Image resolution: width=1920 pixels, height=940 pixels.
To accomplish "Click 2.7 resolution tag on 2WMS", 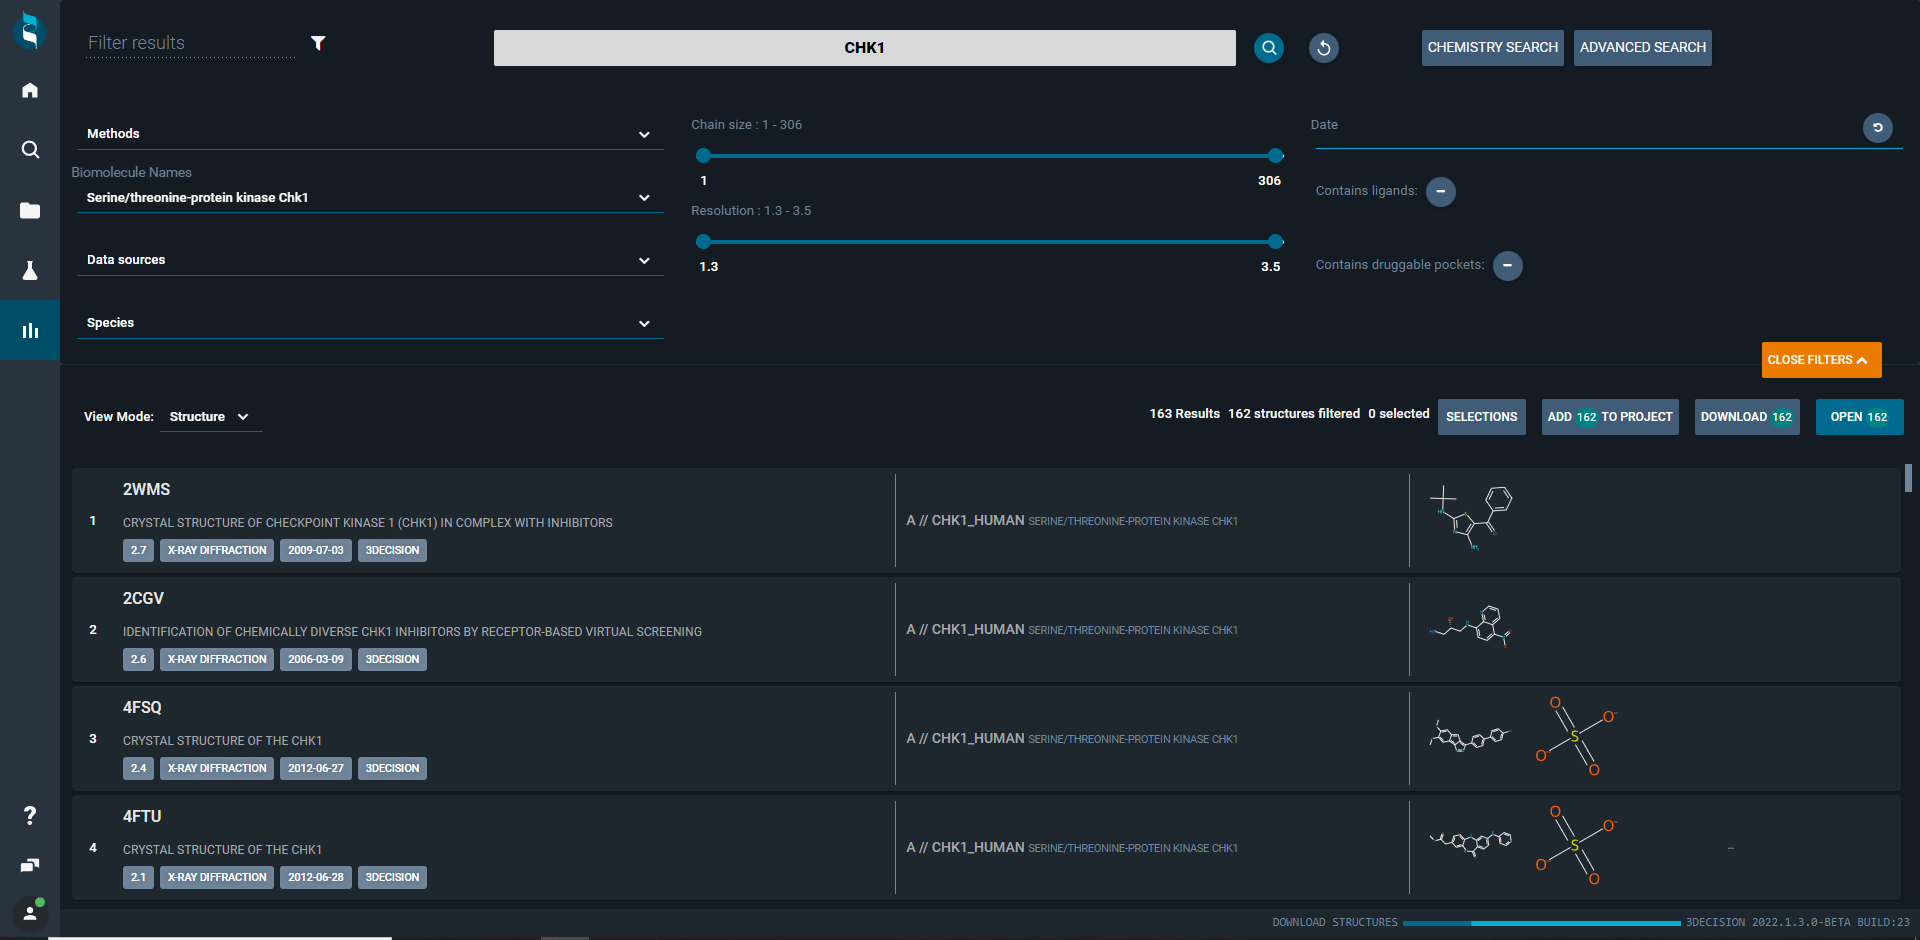I will [138, 551].
